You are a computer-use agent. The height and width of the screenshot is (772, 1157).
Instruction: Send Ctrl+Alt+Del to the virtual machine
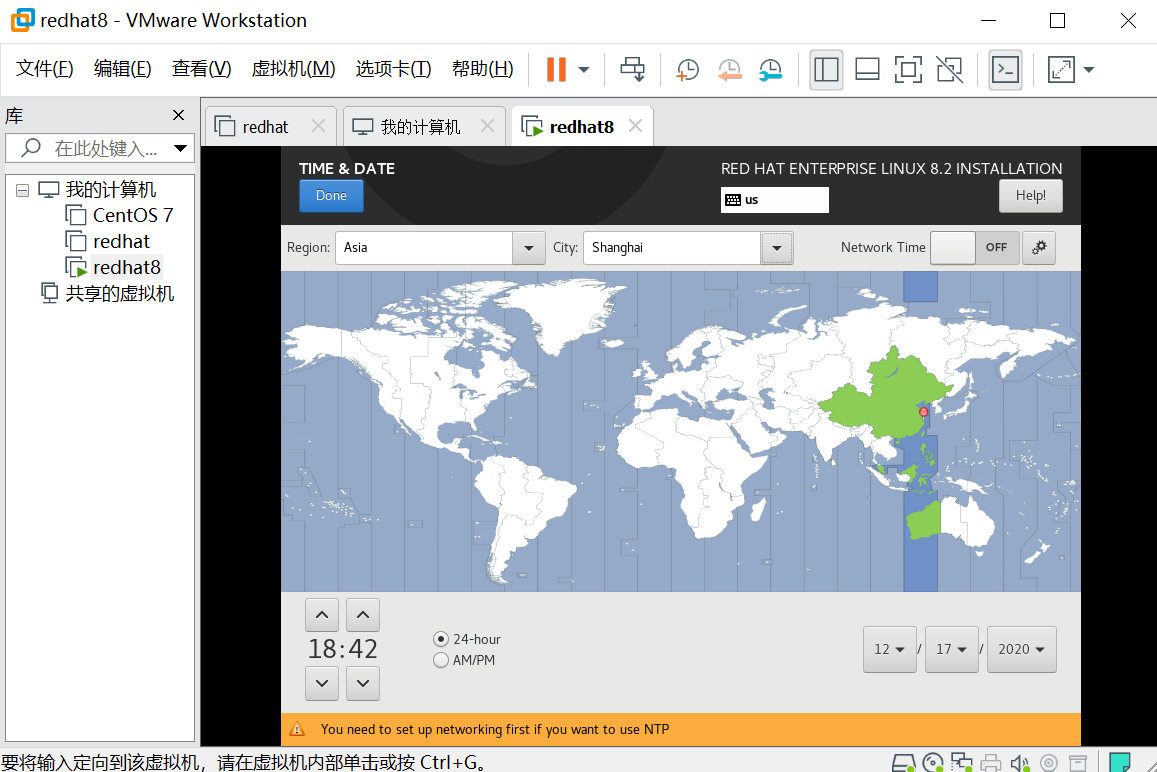click(x=632, y=69)
